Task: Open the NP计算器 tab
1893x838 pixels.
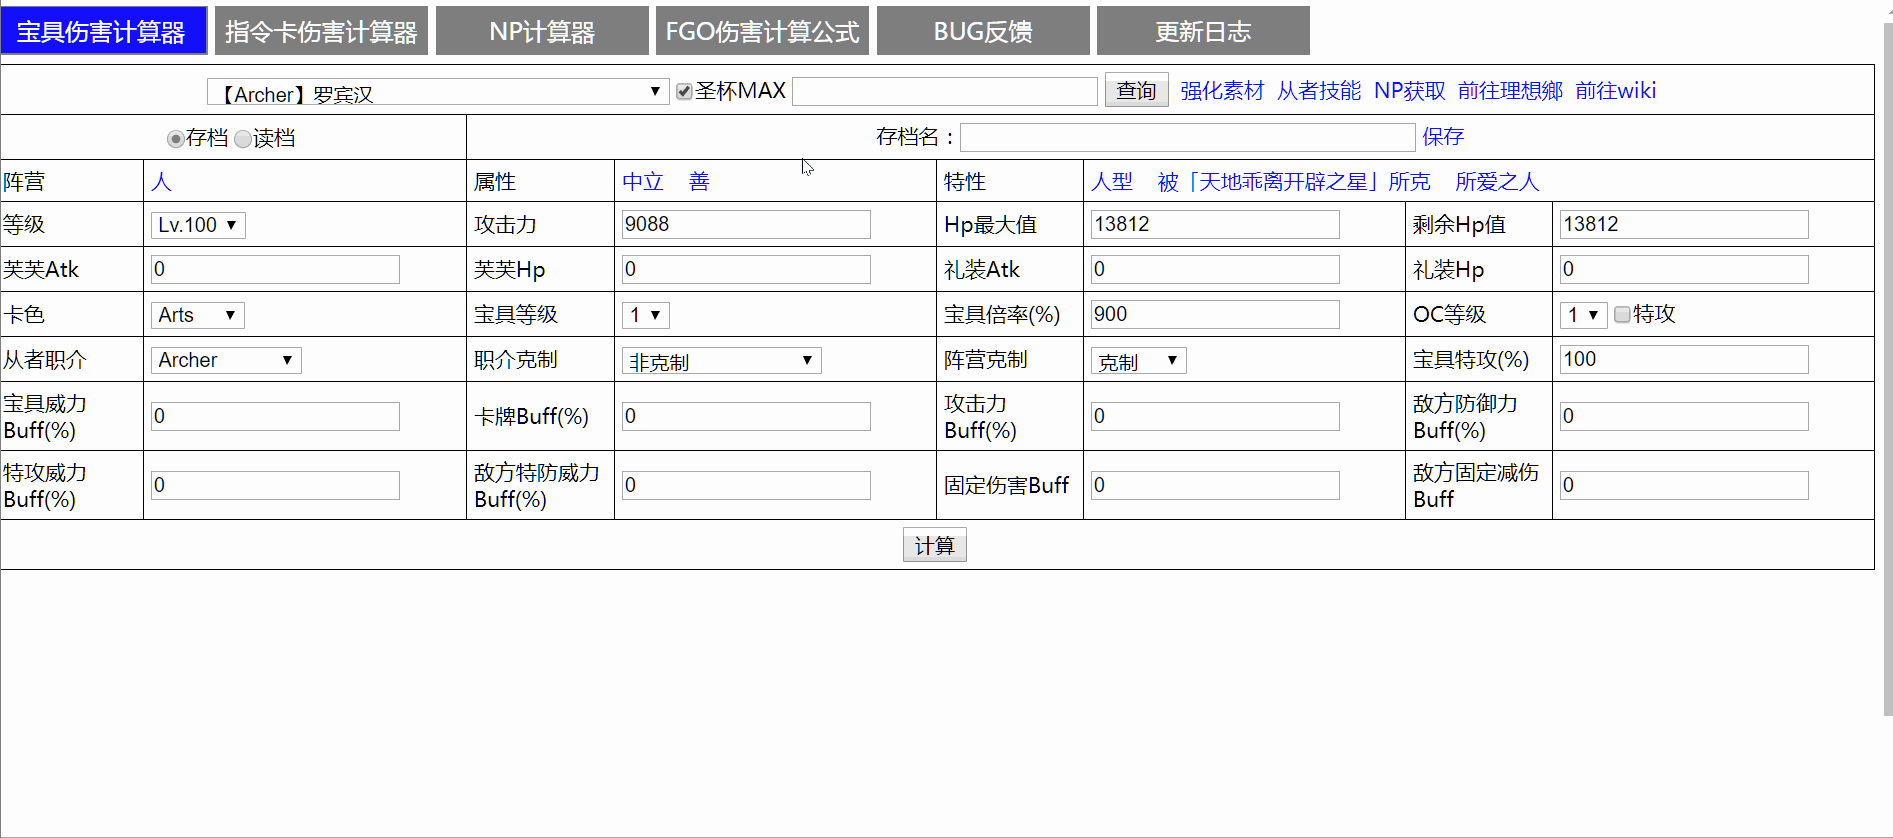Action: click(542, 31)
